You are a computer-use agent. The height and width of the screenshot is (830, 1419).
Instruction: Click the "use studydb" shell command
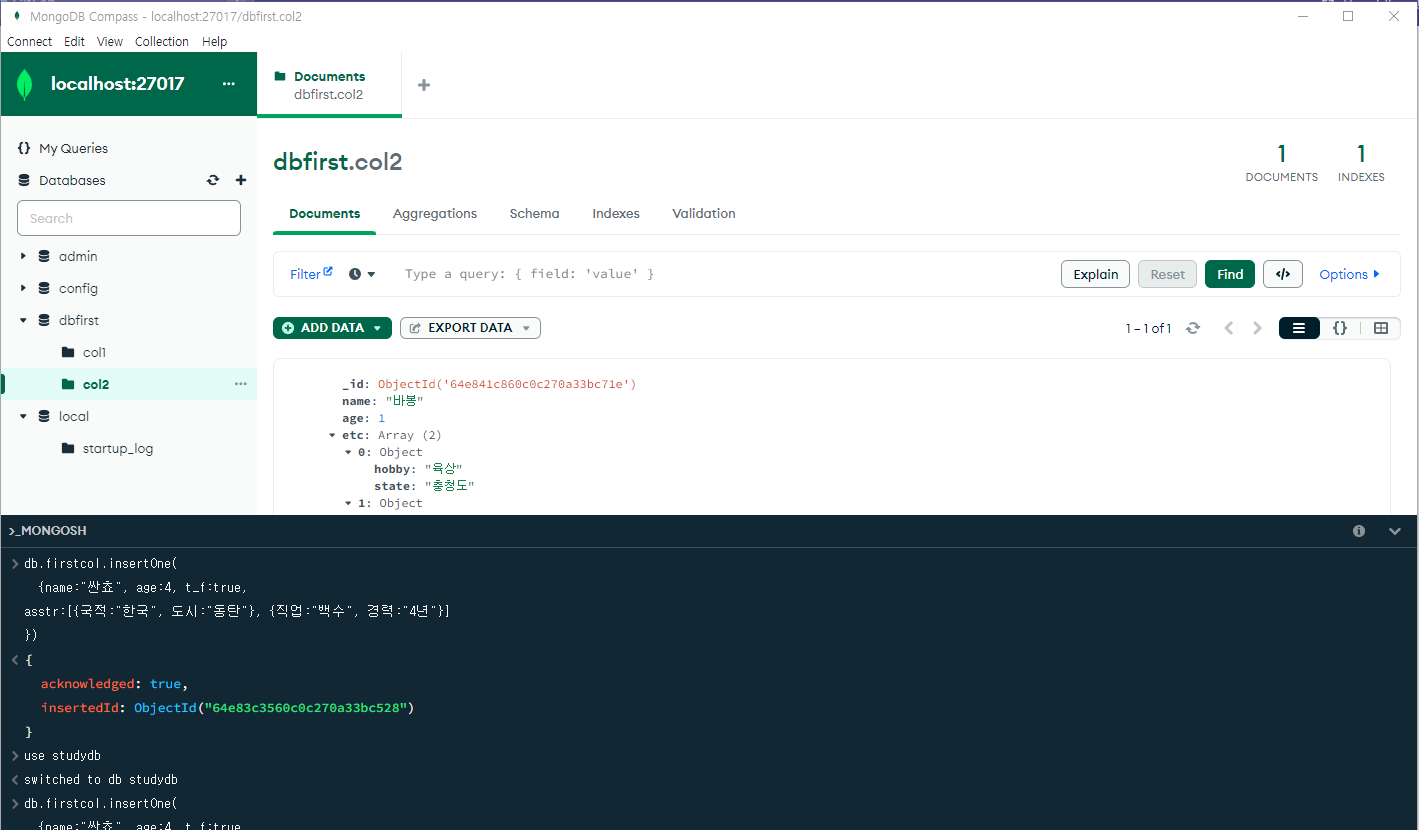click(62, 756)
